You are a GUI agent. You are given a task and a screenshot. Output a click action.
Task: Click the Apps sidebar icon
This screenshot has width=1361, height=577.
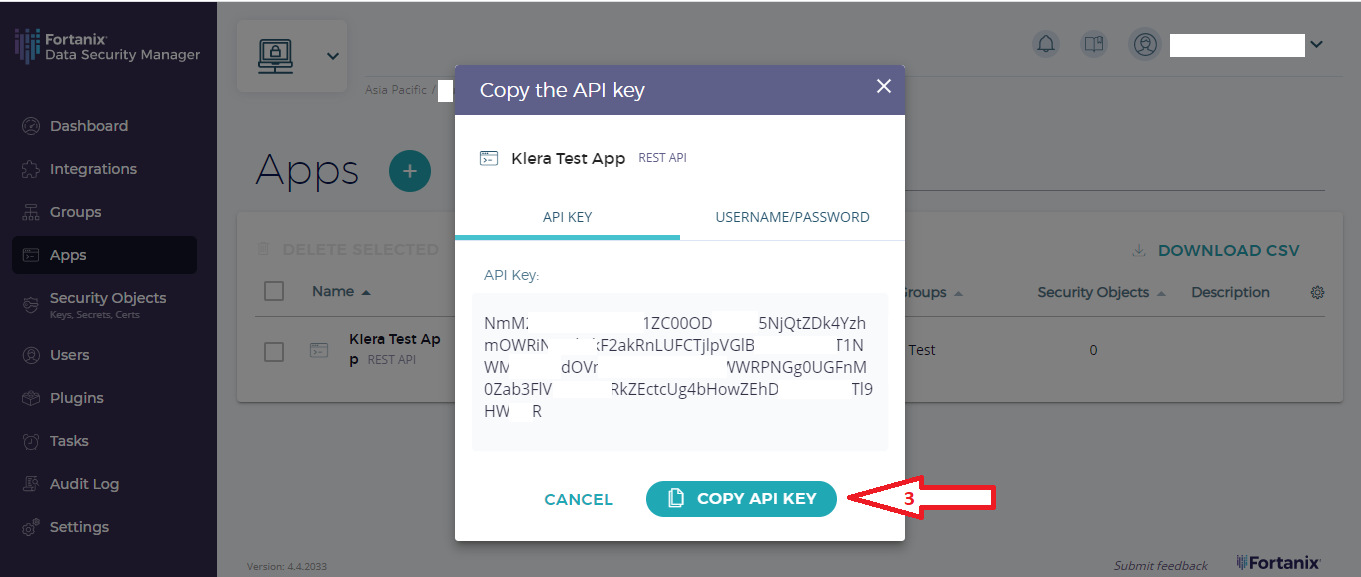31,255
